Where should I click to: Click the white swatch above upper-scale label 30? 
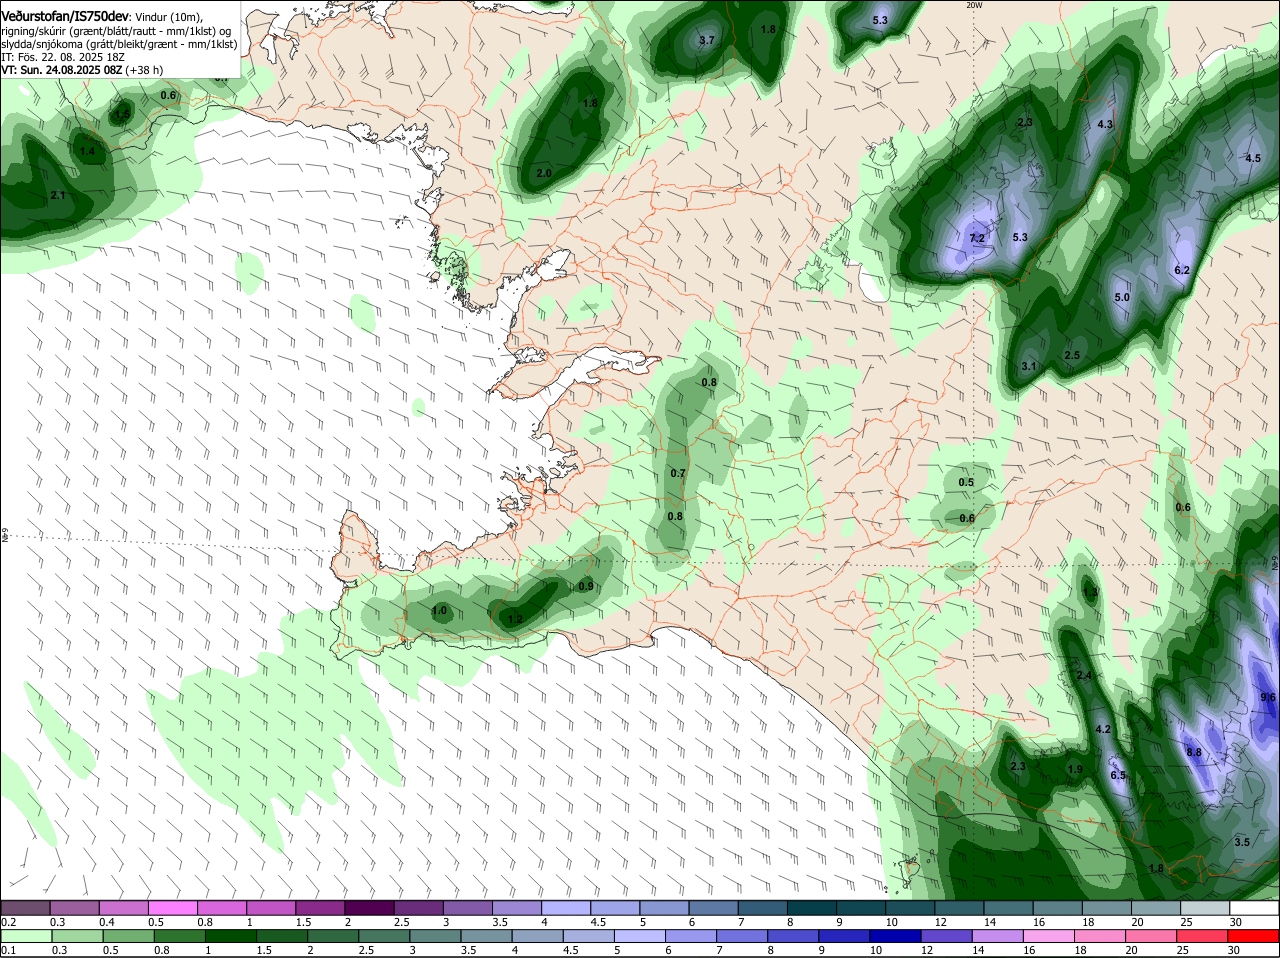(x=1254, y=907)
